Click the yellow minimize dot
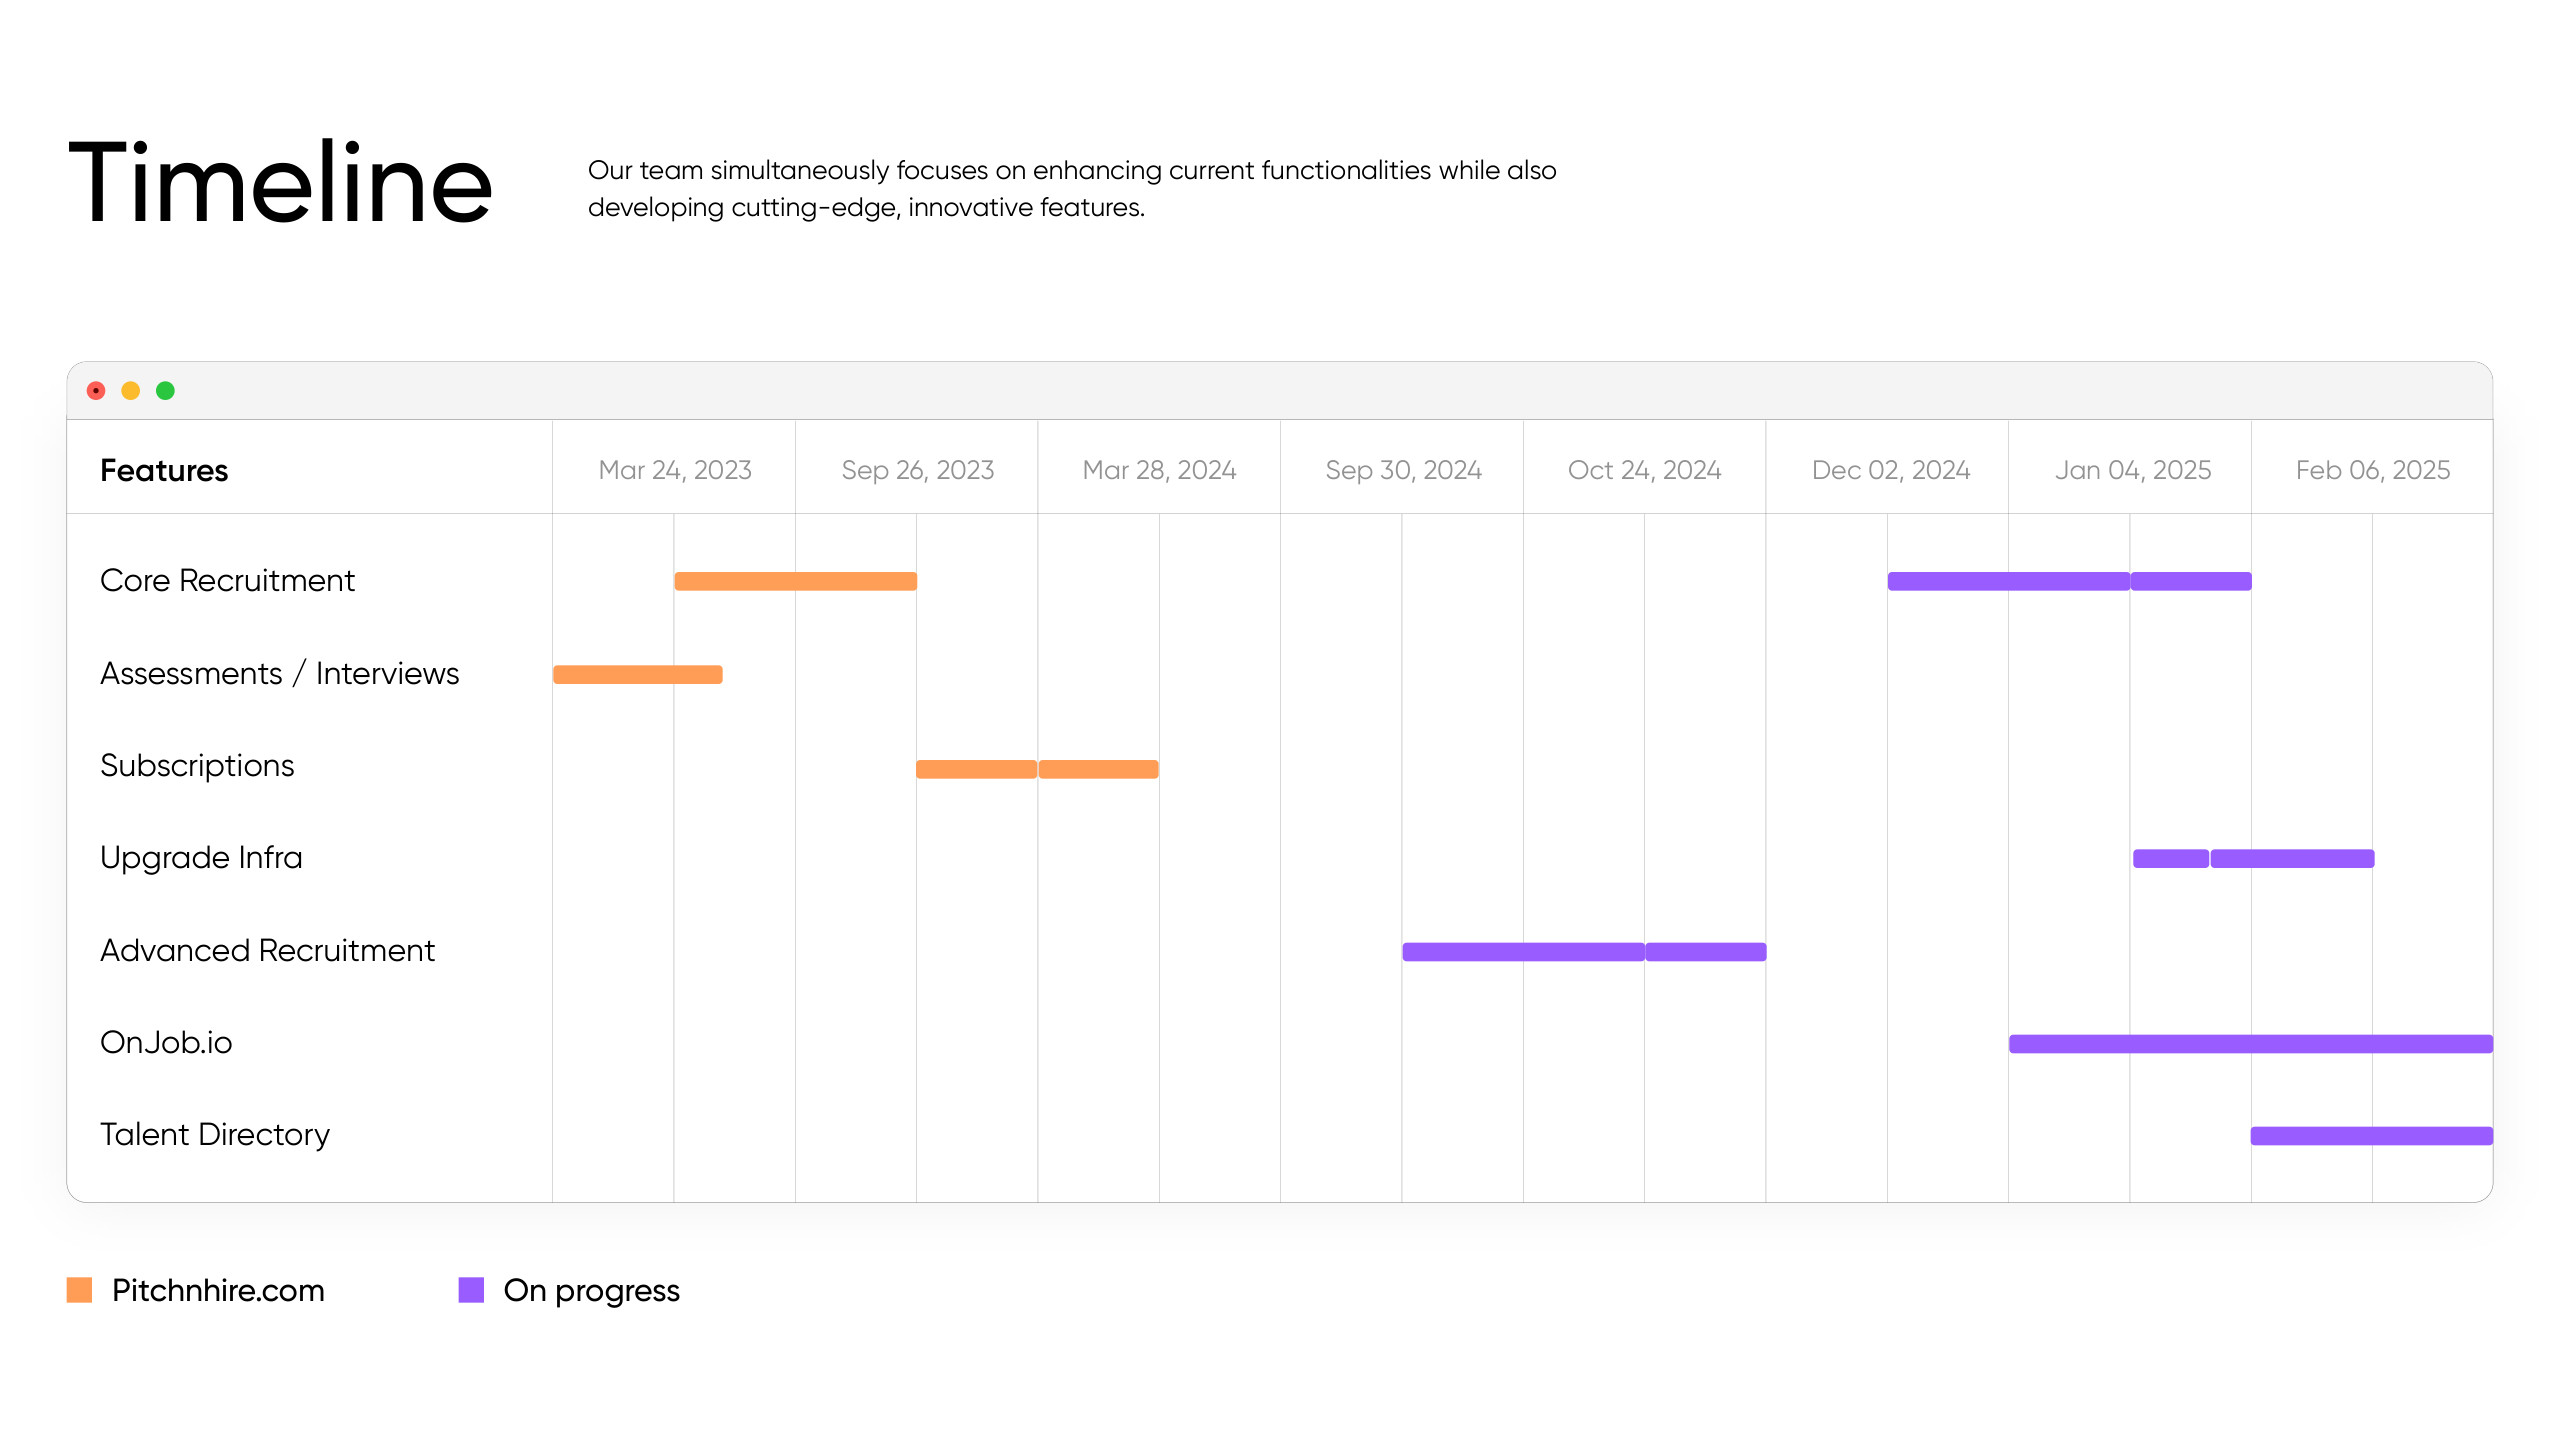The width and height of the screenshot is (2560, 1440). coord(131,391)
